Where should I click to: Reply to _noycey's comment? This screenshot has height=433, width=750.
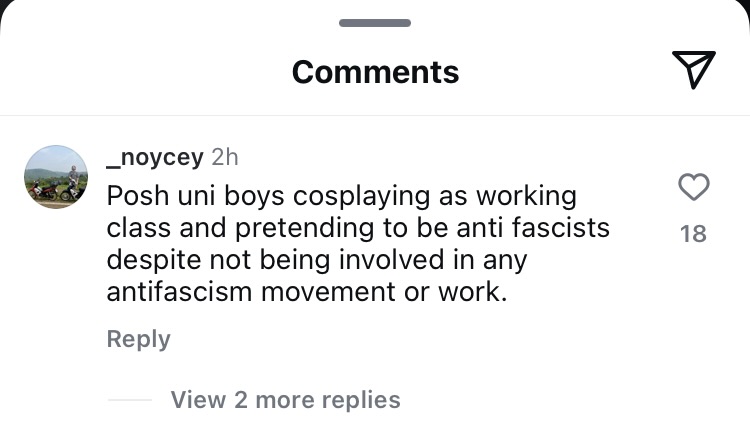point(138,339)
